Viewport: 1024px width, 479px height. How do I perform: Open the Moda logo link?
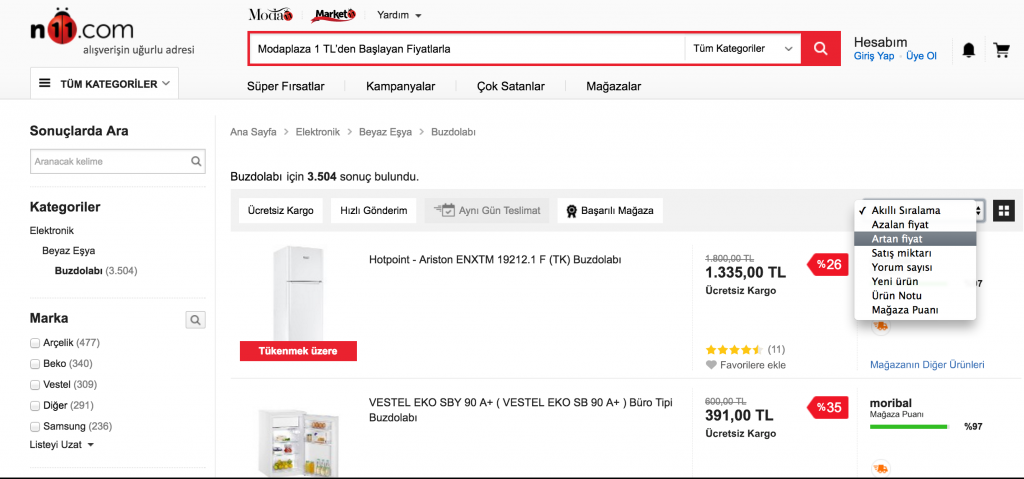270,14
